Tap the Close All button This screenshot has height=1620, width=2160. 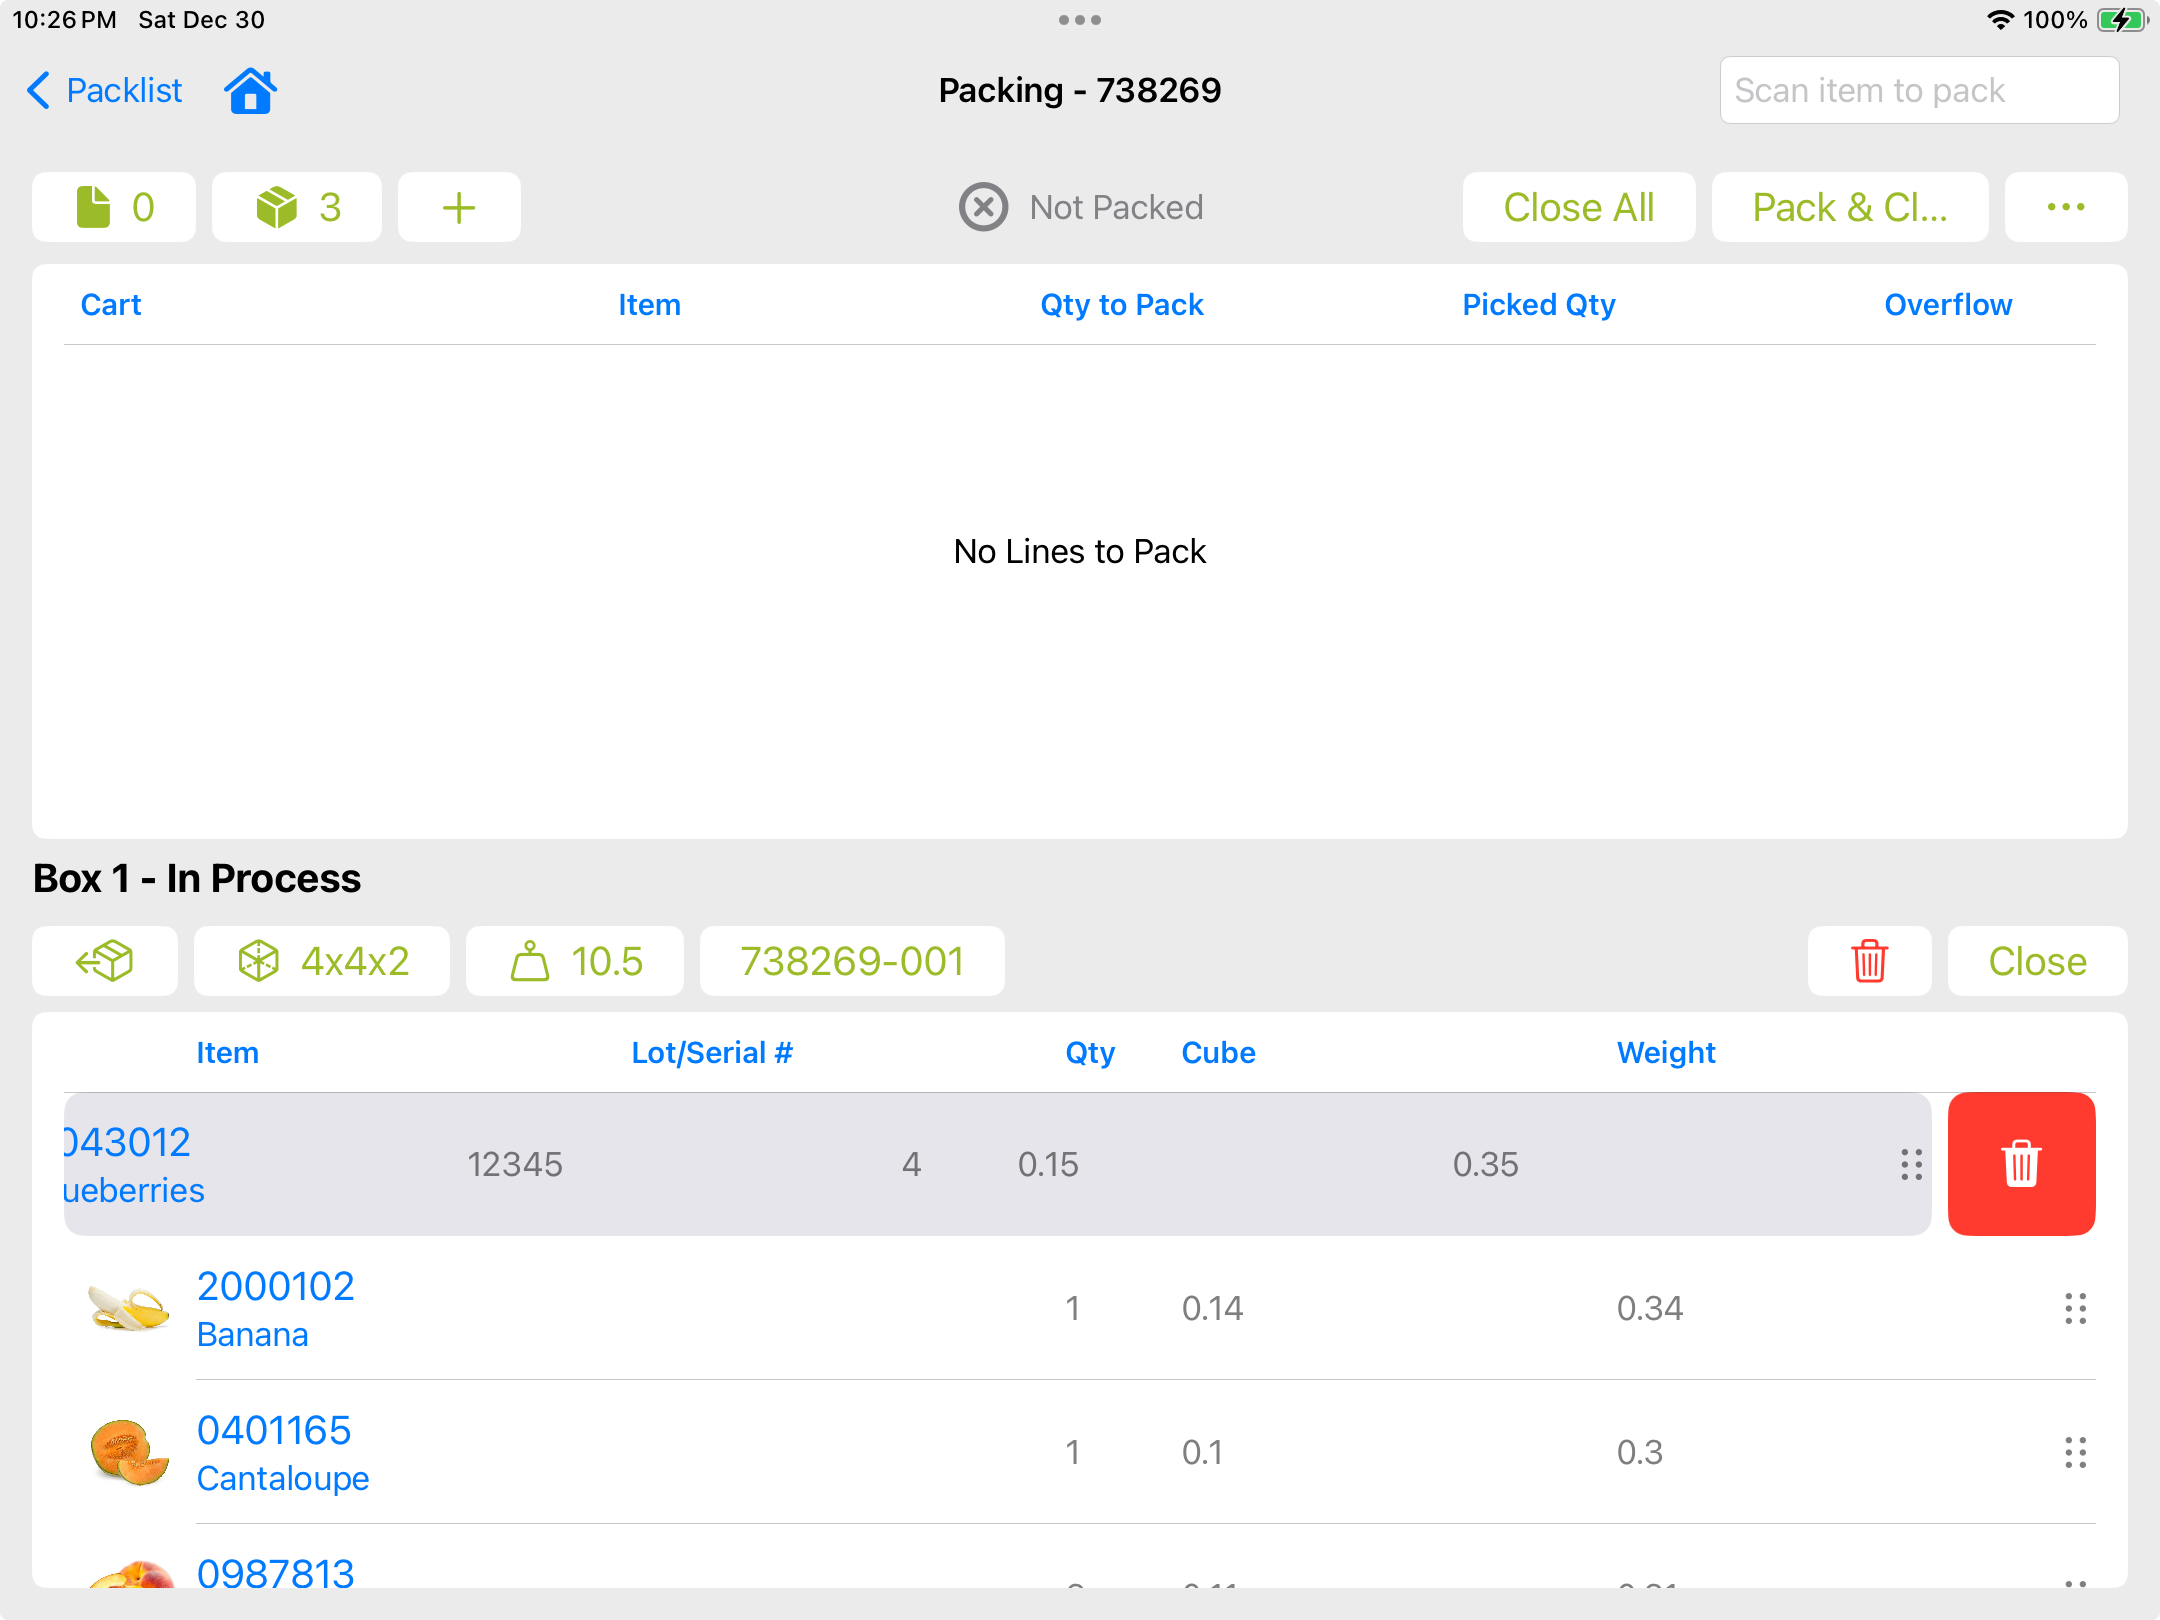(x=1578, y=207)
